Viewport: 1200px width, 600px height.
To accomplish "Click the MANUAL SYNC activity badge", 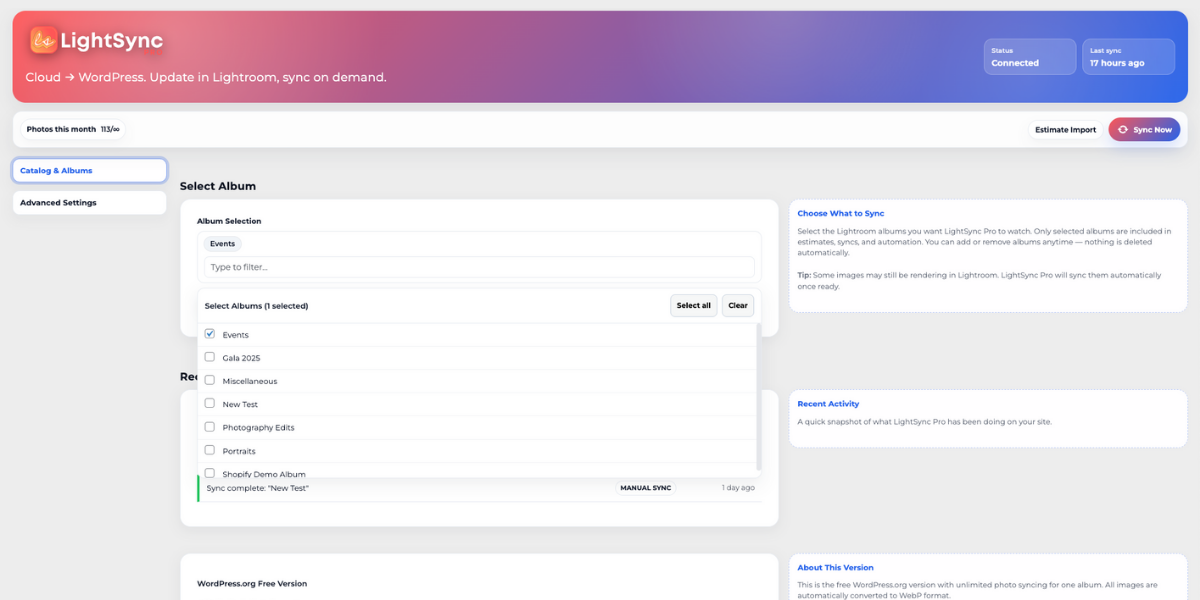I will tap(645, 488).
